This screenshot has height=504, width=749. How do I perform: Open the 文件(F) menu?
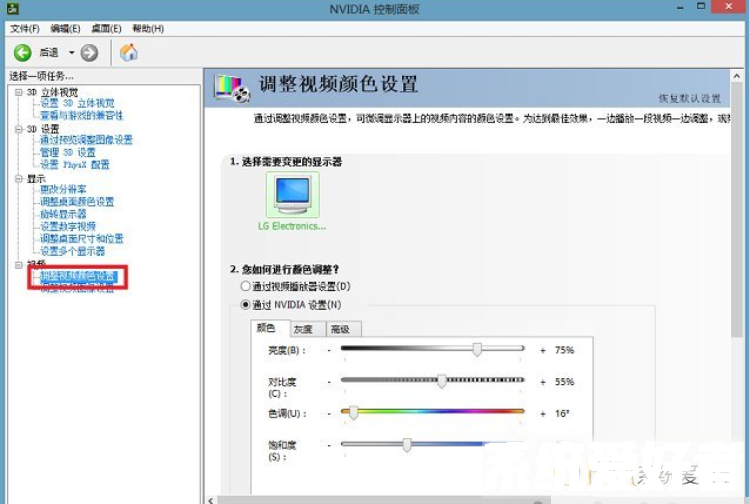tap(24, 28)
